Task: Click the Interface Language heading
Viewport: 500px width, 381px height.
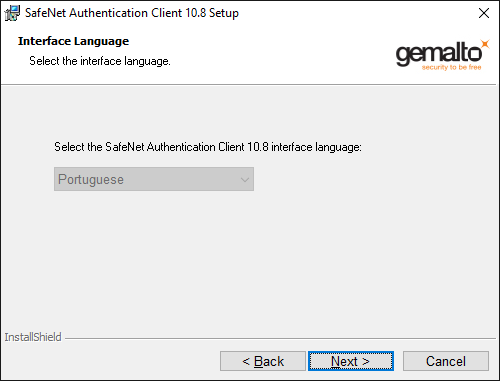Action: tap(73, 41)
